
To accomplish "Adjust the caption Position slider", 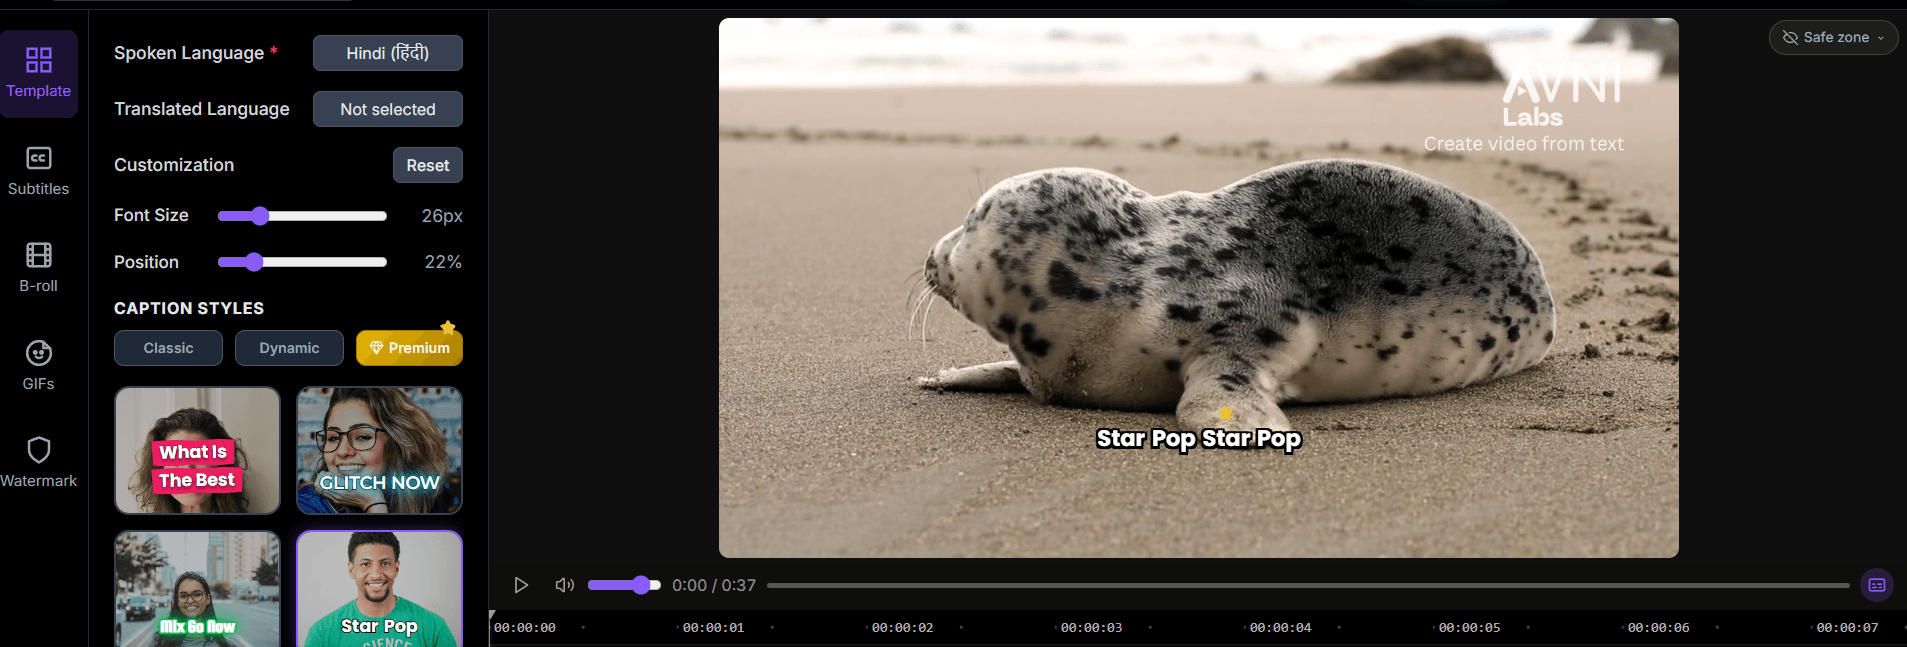I will [x=302, y=262].
